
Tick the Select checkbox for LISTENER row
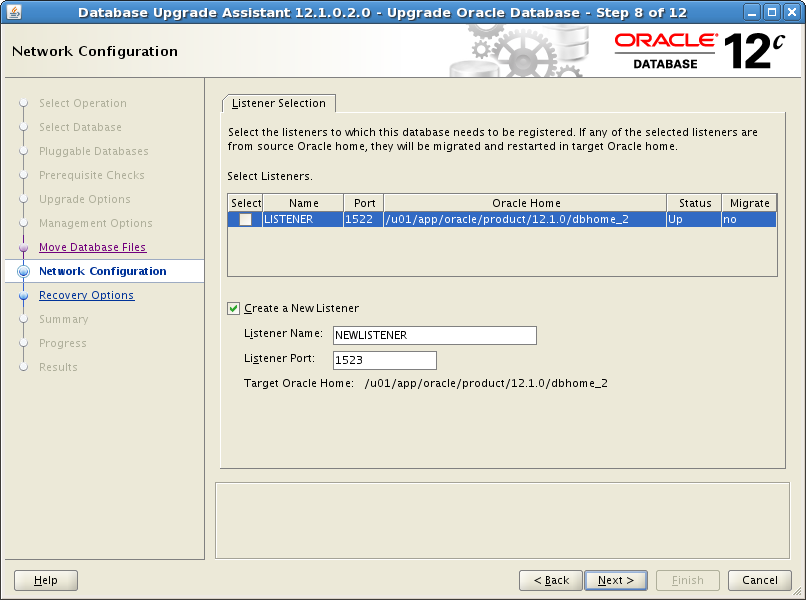(245, 220)
